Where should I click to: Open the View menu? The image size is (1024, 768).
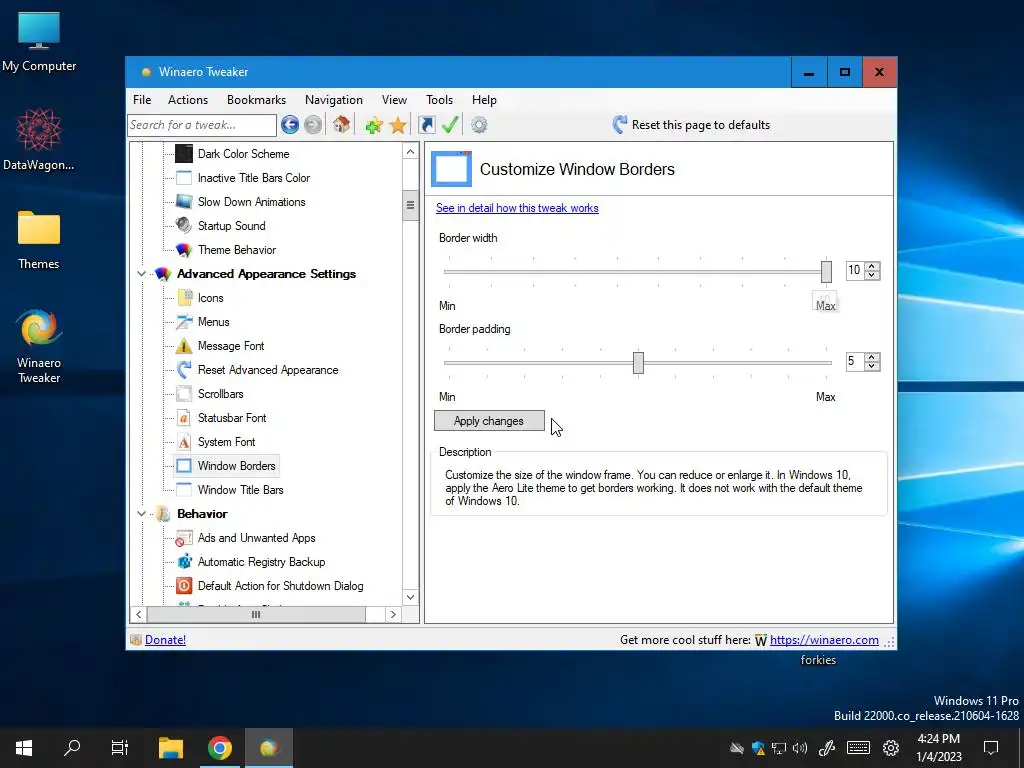394,100
